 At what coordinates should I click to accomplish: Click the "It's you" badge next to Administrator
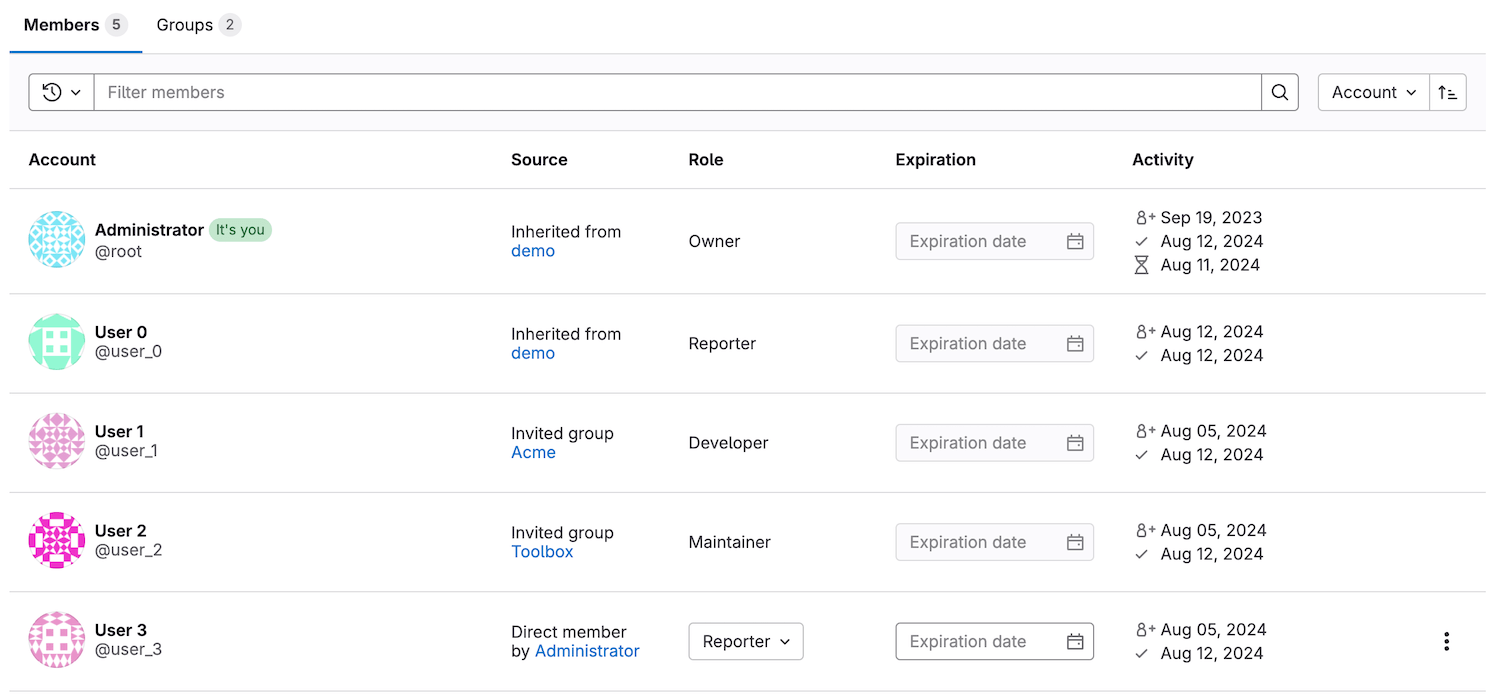point(240,230)
